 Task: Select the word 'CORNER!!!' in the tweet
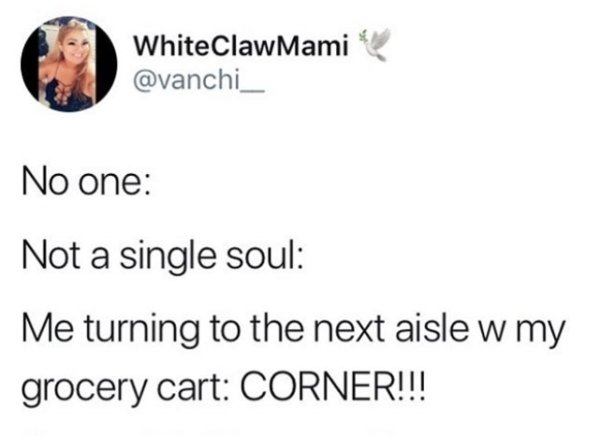click(x=332, y=390)
